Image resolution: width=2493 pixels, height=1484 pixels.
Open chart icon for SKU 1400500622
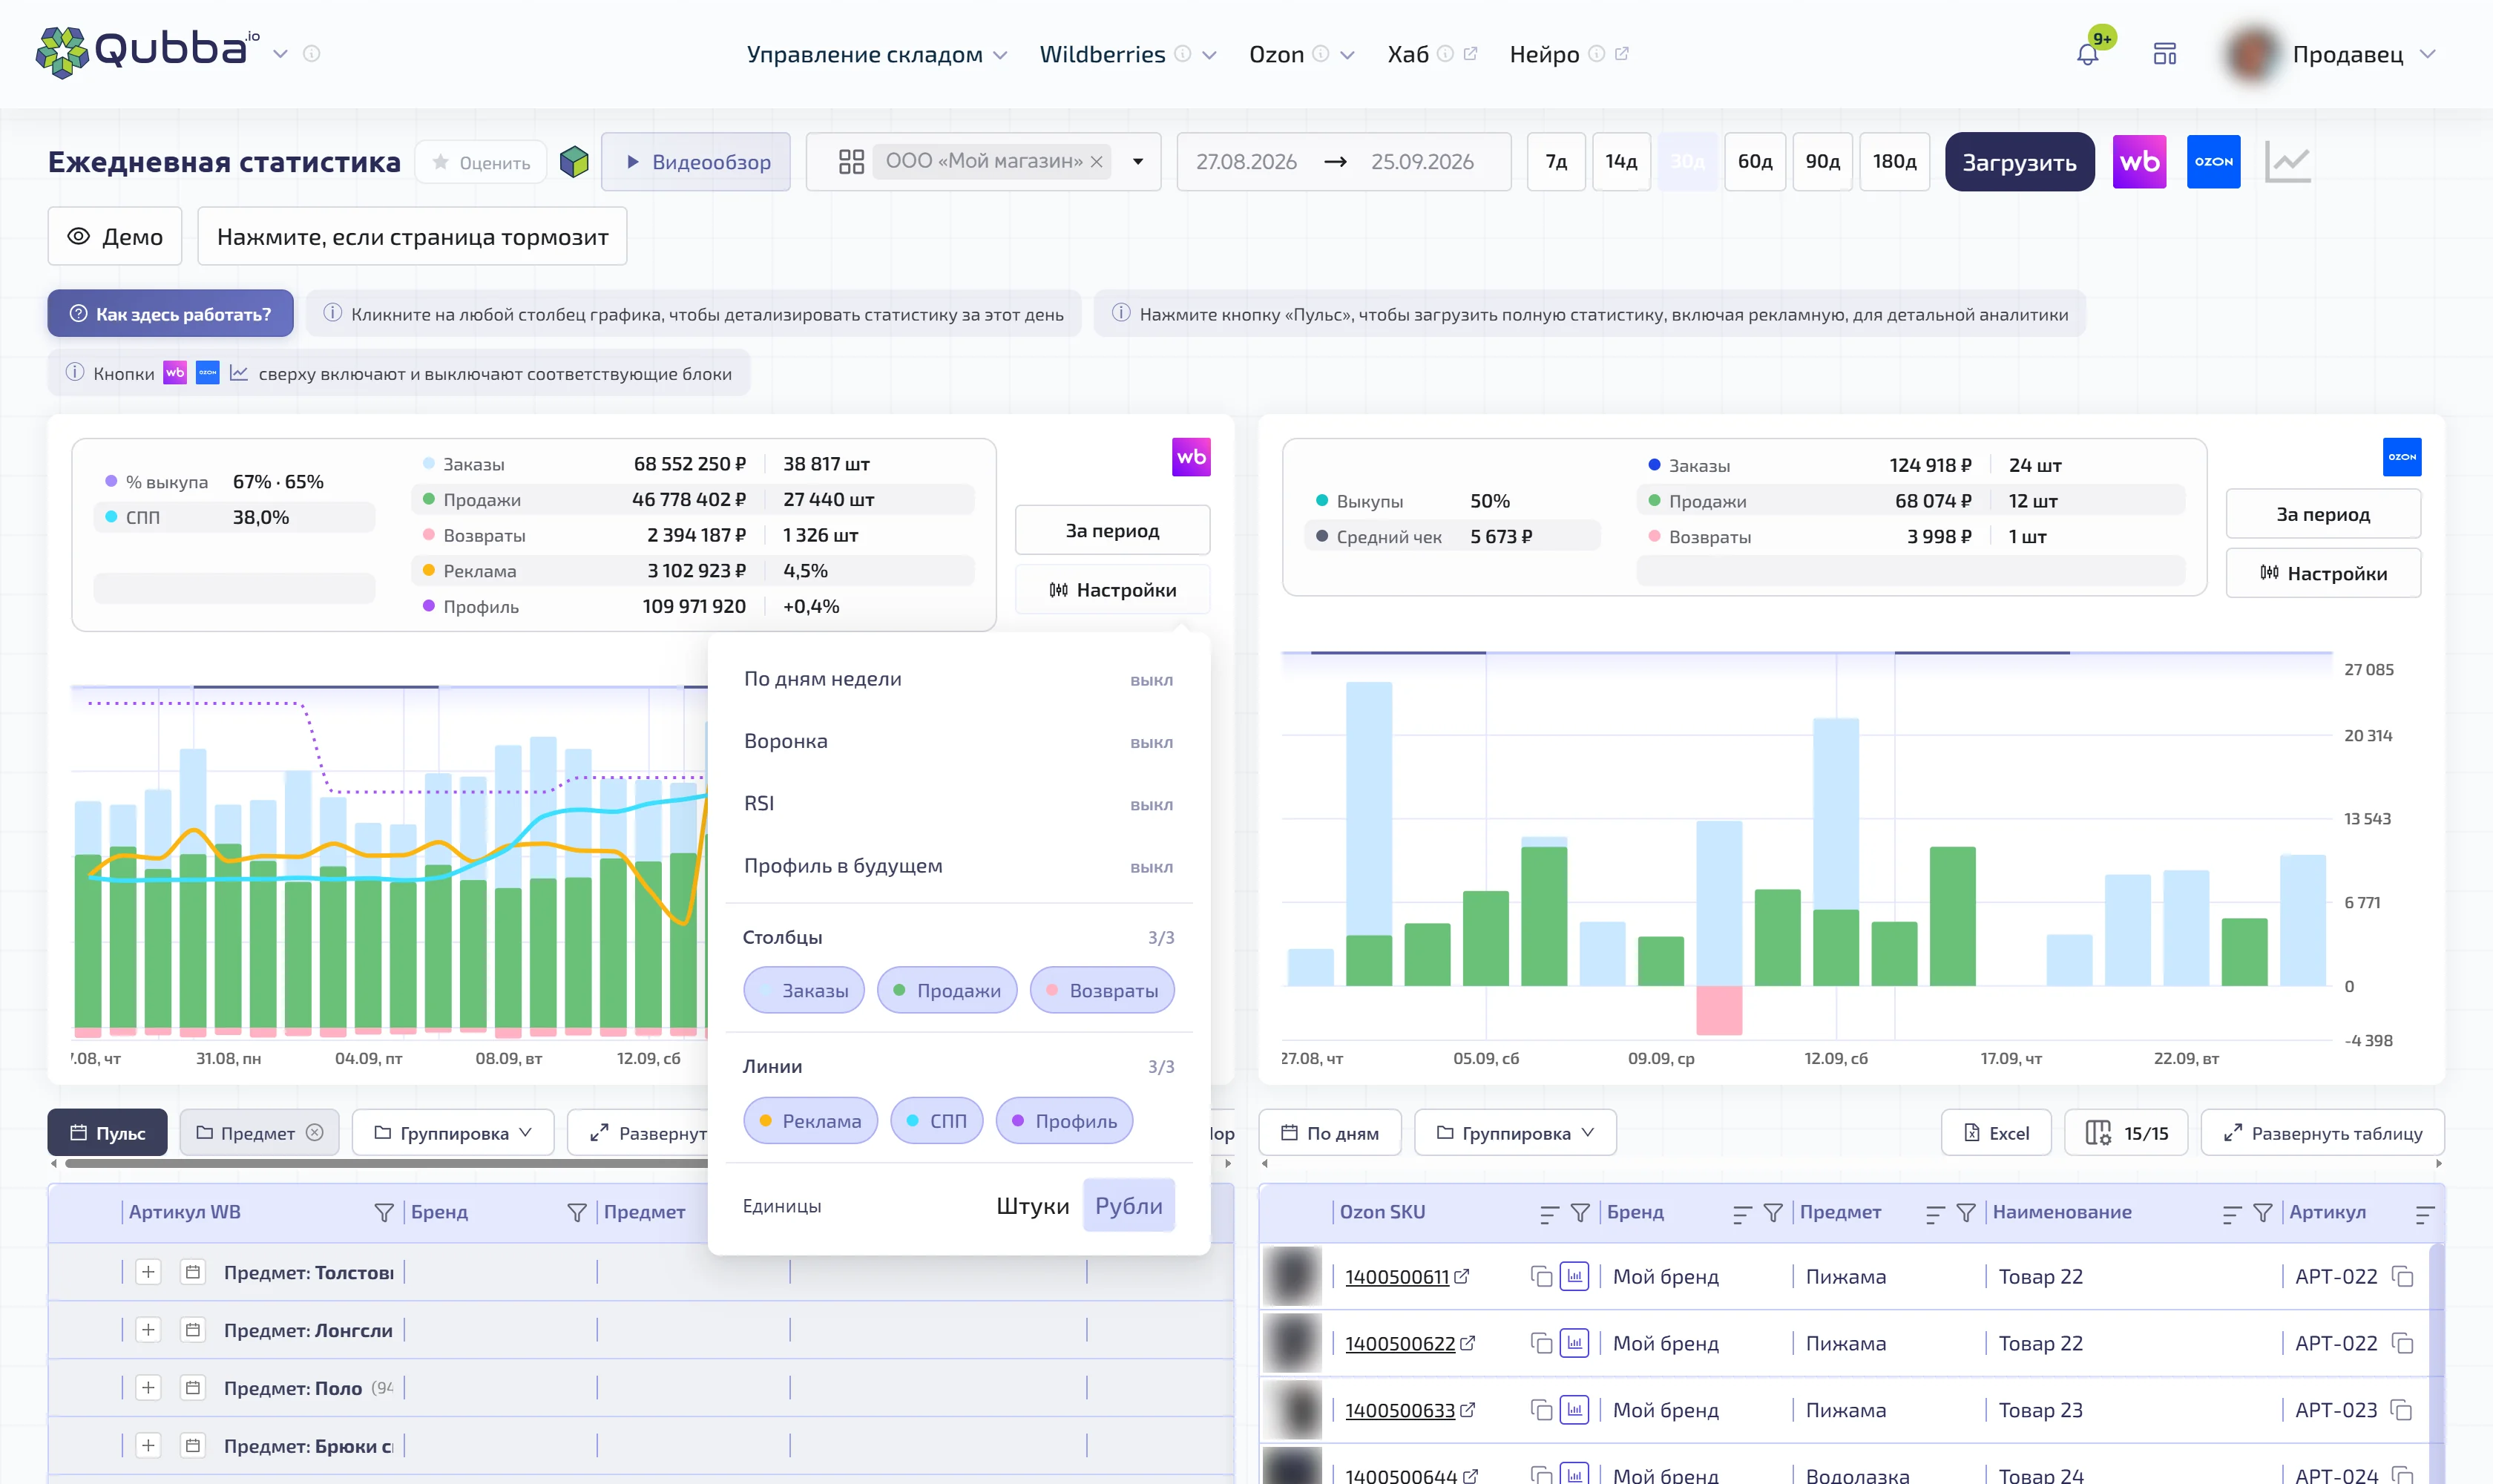pos(1574,1343)
